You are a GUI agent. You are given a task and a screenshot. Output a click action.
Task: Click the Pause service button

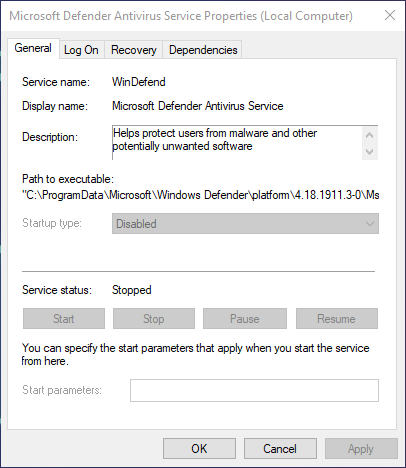pyautogui.click(x=245, y=319)
